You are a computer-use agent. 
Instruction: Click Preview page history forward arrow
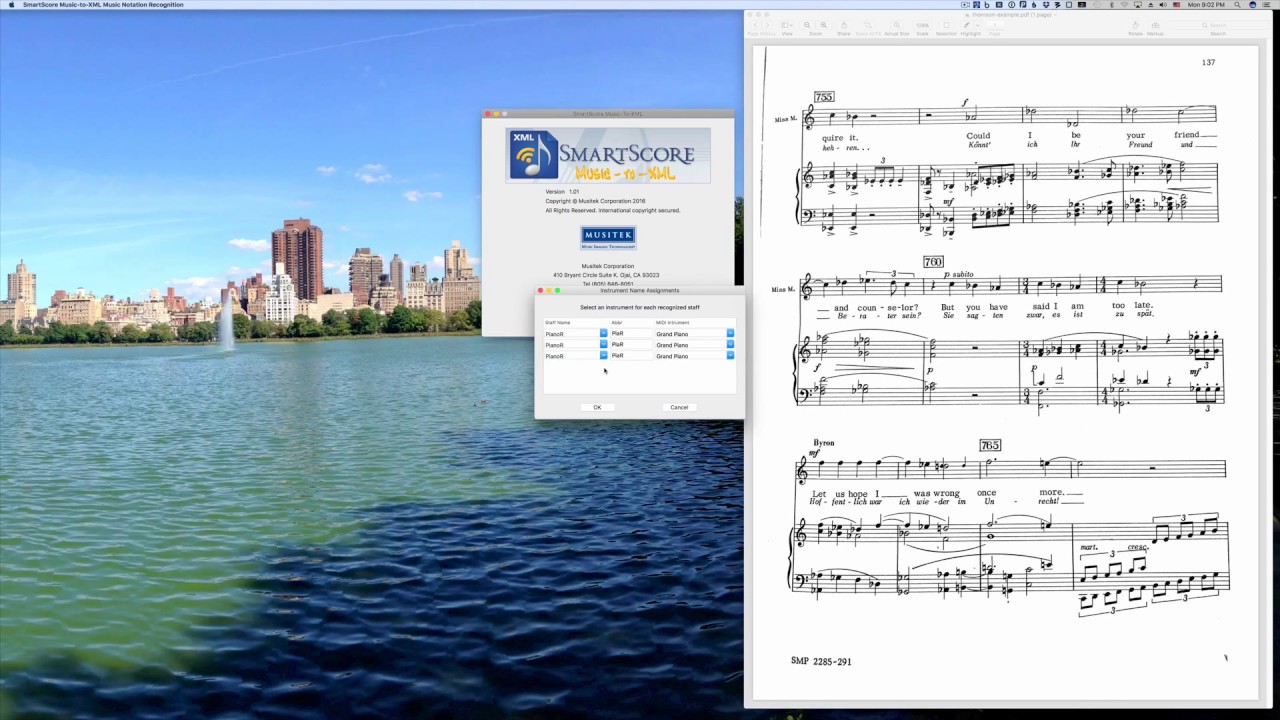767,25
